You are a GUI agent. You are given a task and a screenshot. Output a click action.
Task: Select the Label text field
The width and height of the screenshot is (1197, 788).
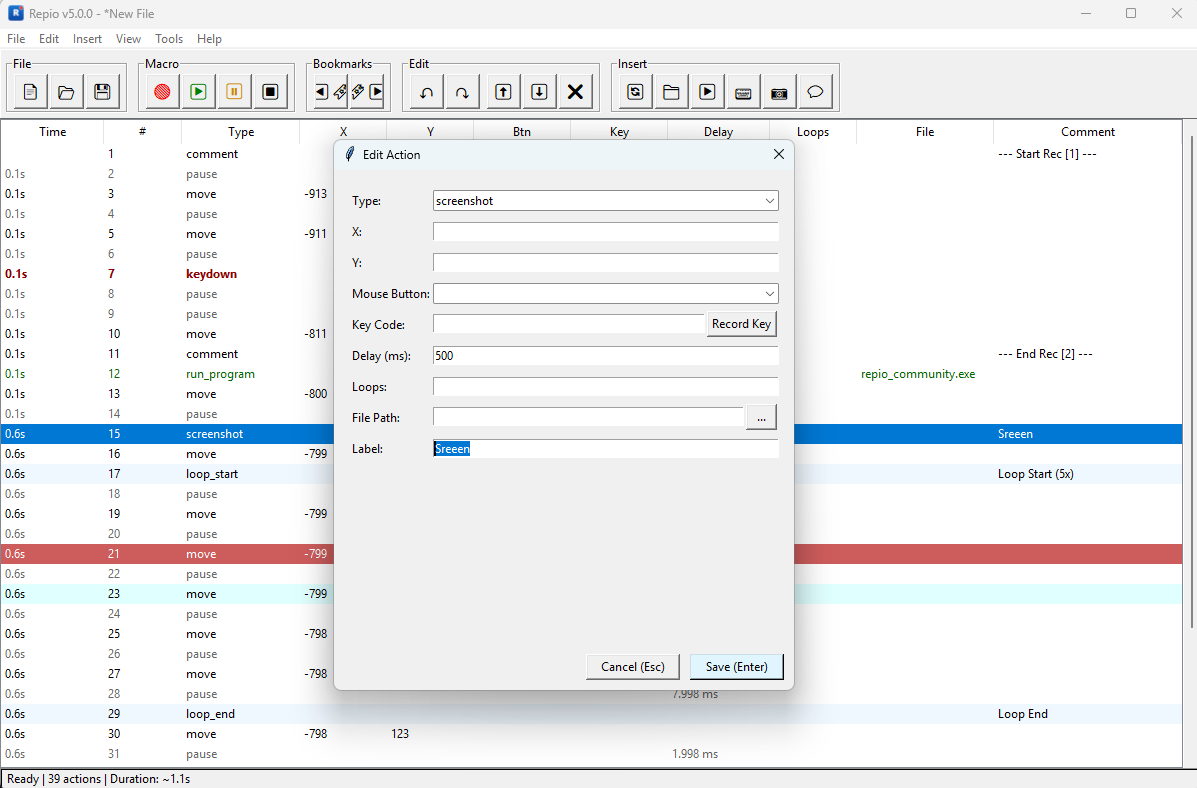(605, 448)
